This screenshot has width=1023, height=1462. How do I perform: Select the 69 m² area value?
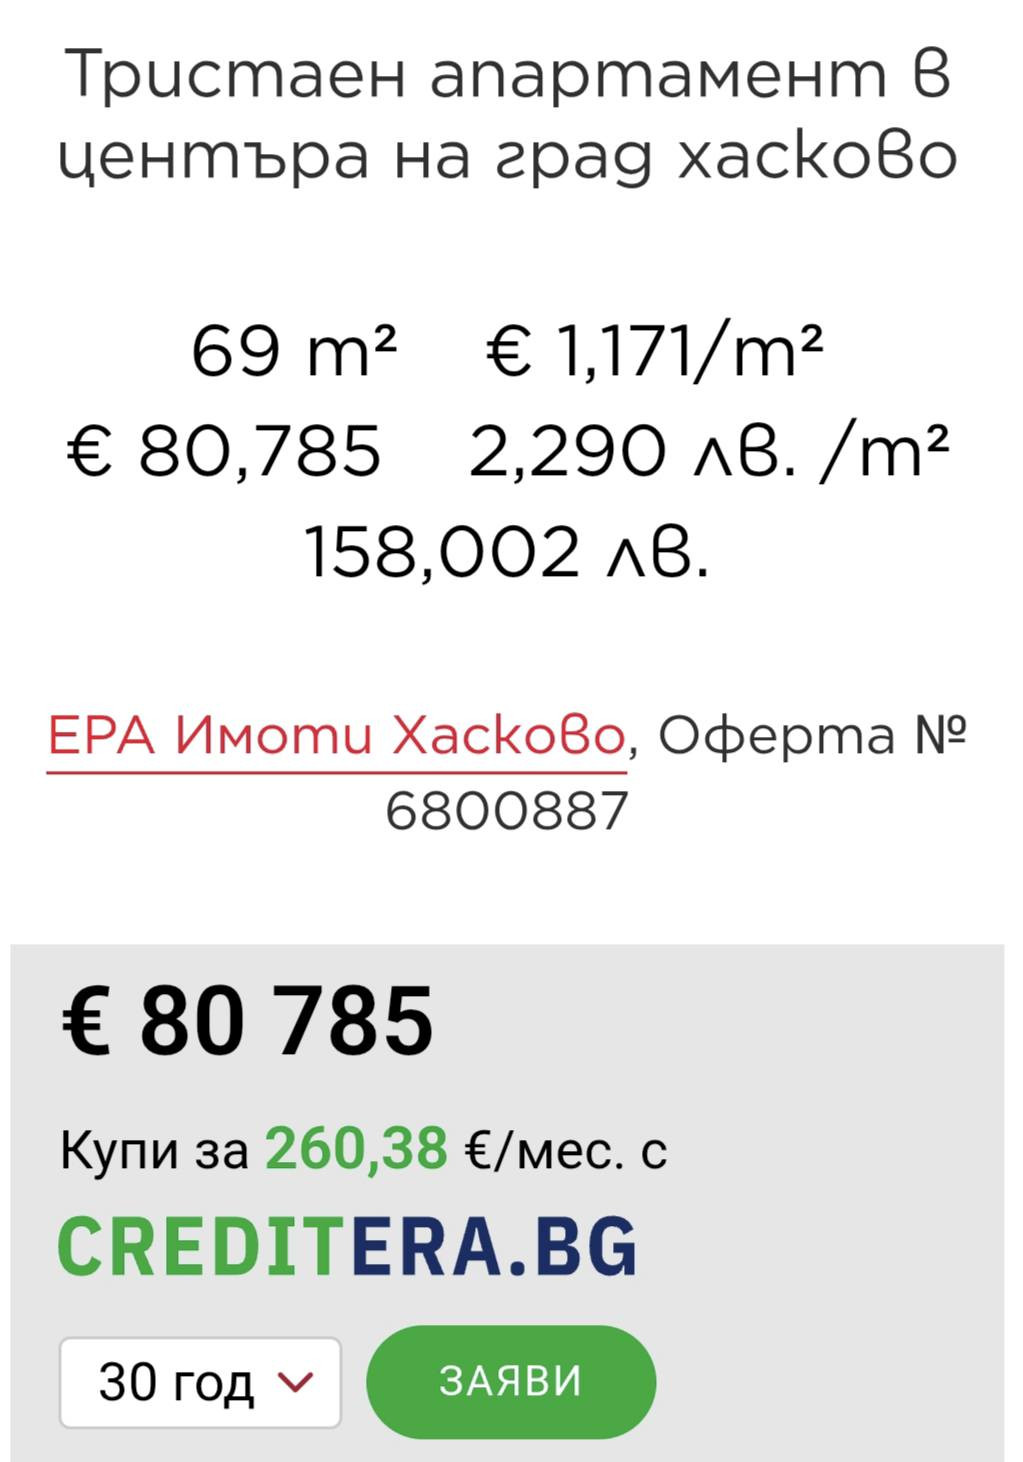[294, 351]
